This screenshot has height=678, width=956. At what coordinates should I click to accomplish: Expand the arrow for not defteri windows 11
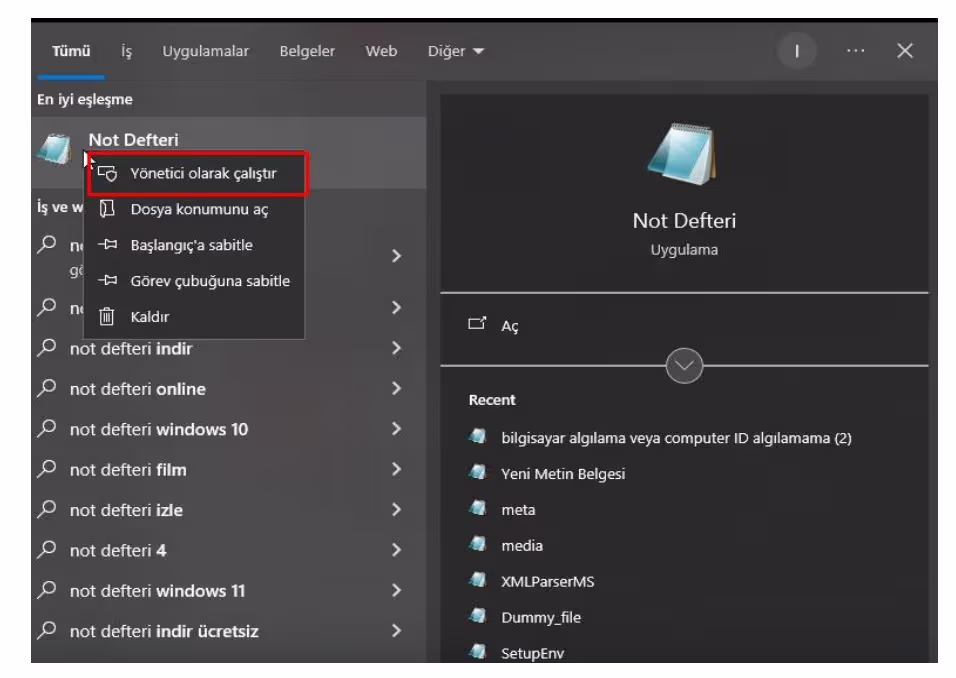point(396,590)
